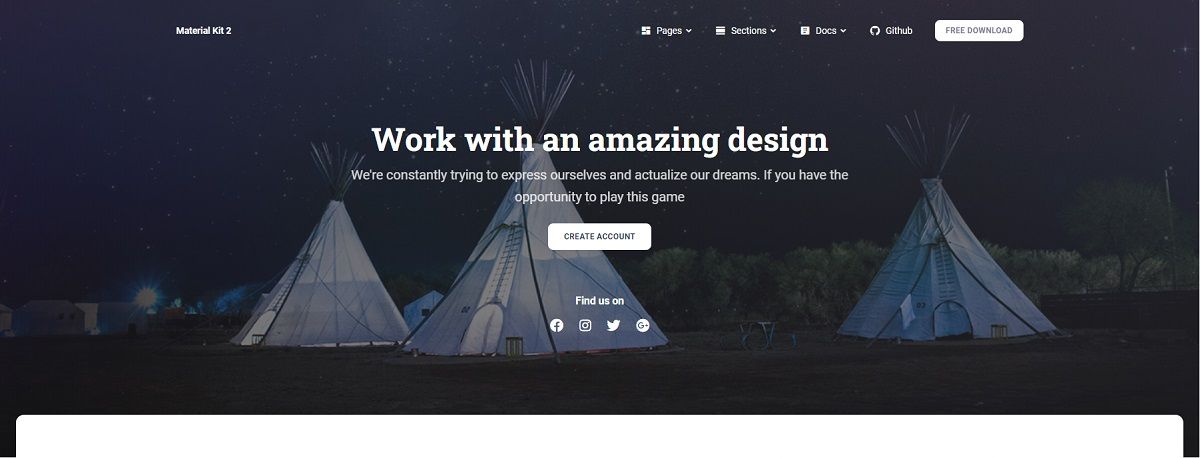This screenshot has height=458, width=1200.
Task: Expand the Docs dropdown chevron
Action: [843, 31]
